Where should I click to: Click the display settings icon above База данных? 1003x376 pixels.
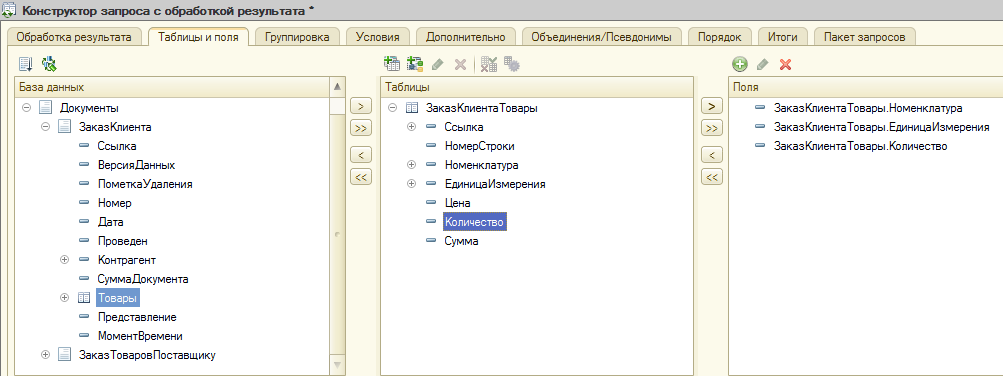[x=26, y=63]
